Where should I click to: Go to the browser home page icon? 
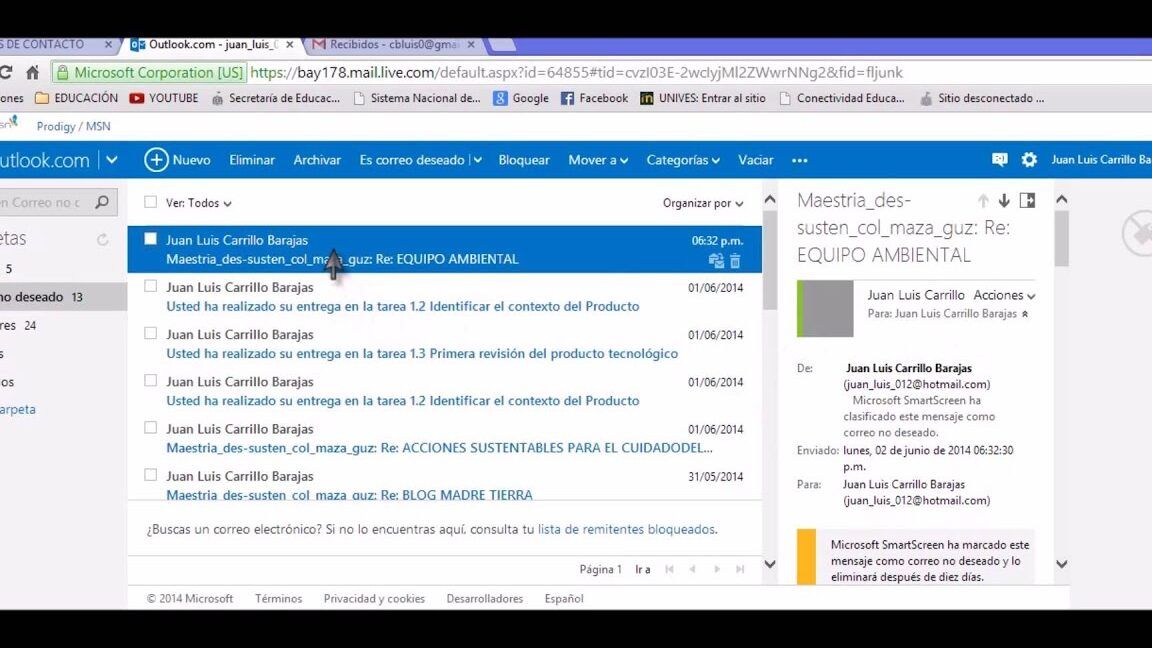tap(32, 72)
